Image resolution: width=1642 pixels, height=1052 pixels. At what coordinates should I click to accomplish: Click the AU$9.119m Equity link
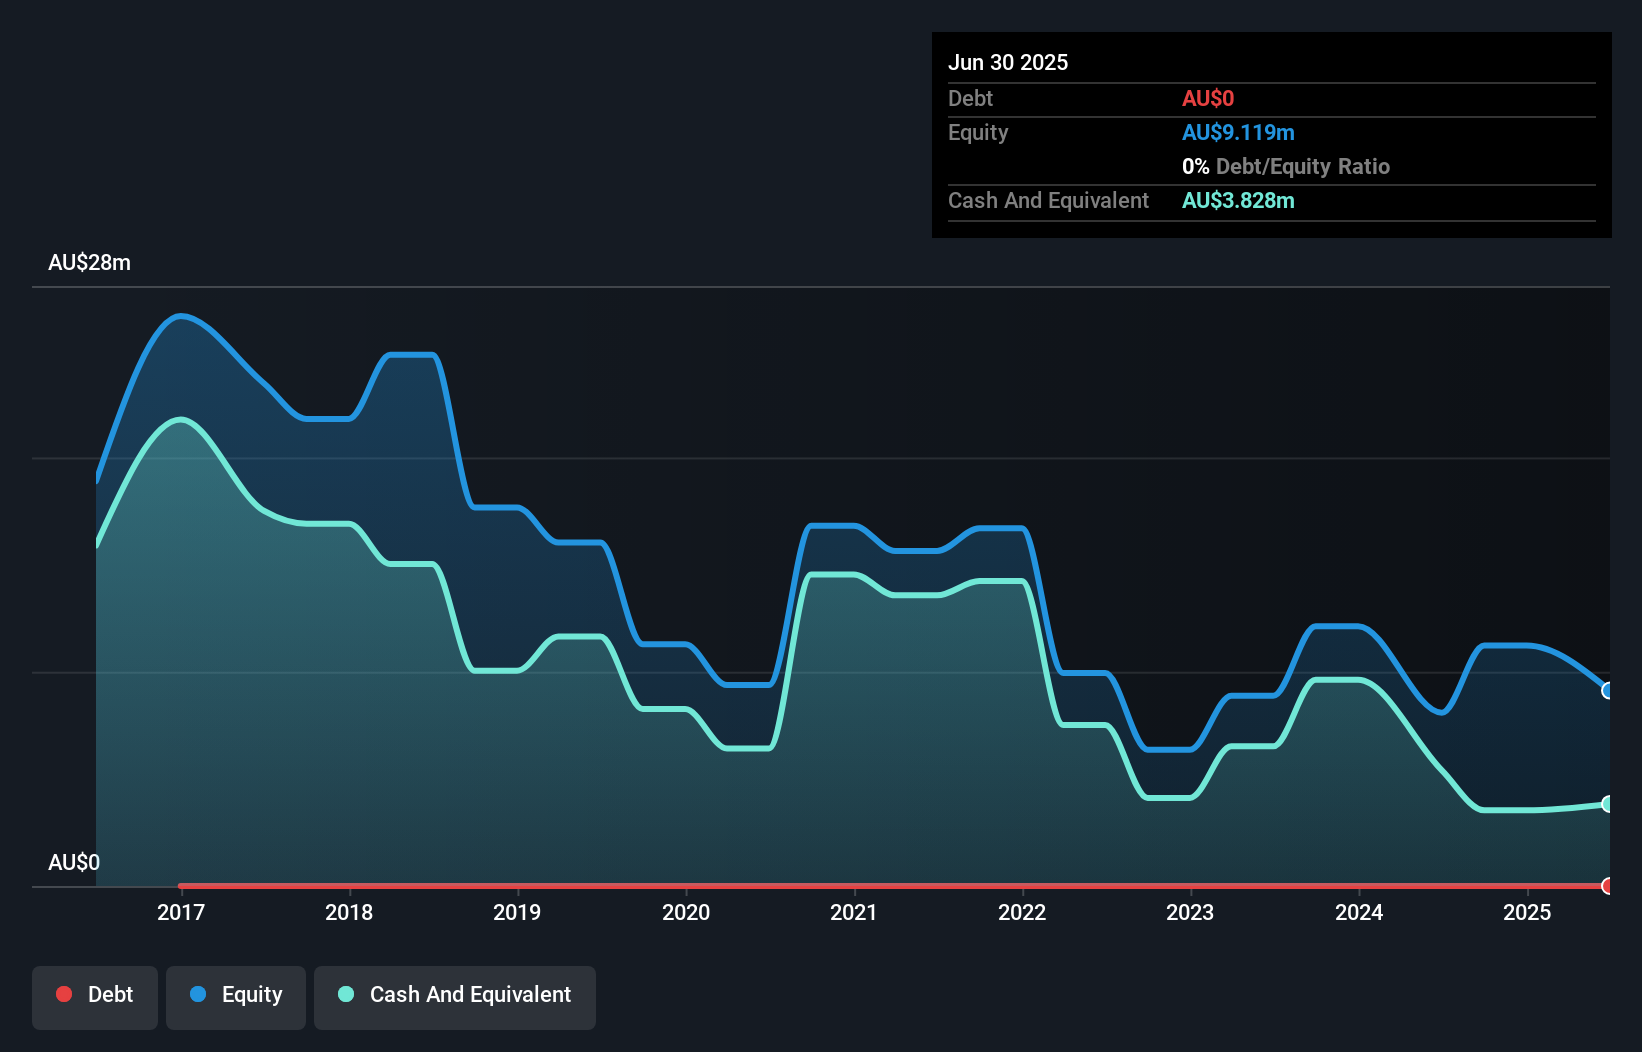pos(1238,132)
